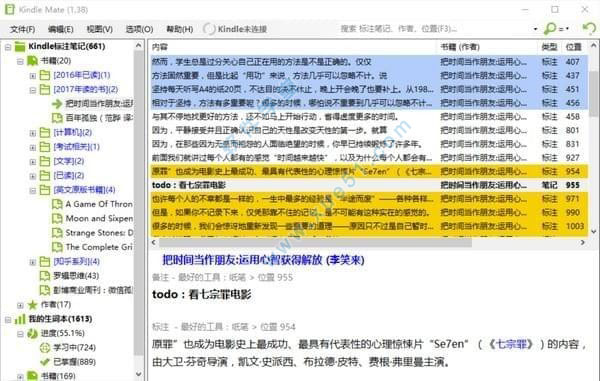Select Strange Stones book
Screen dimensions: 600x381
tap(99, 233)
